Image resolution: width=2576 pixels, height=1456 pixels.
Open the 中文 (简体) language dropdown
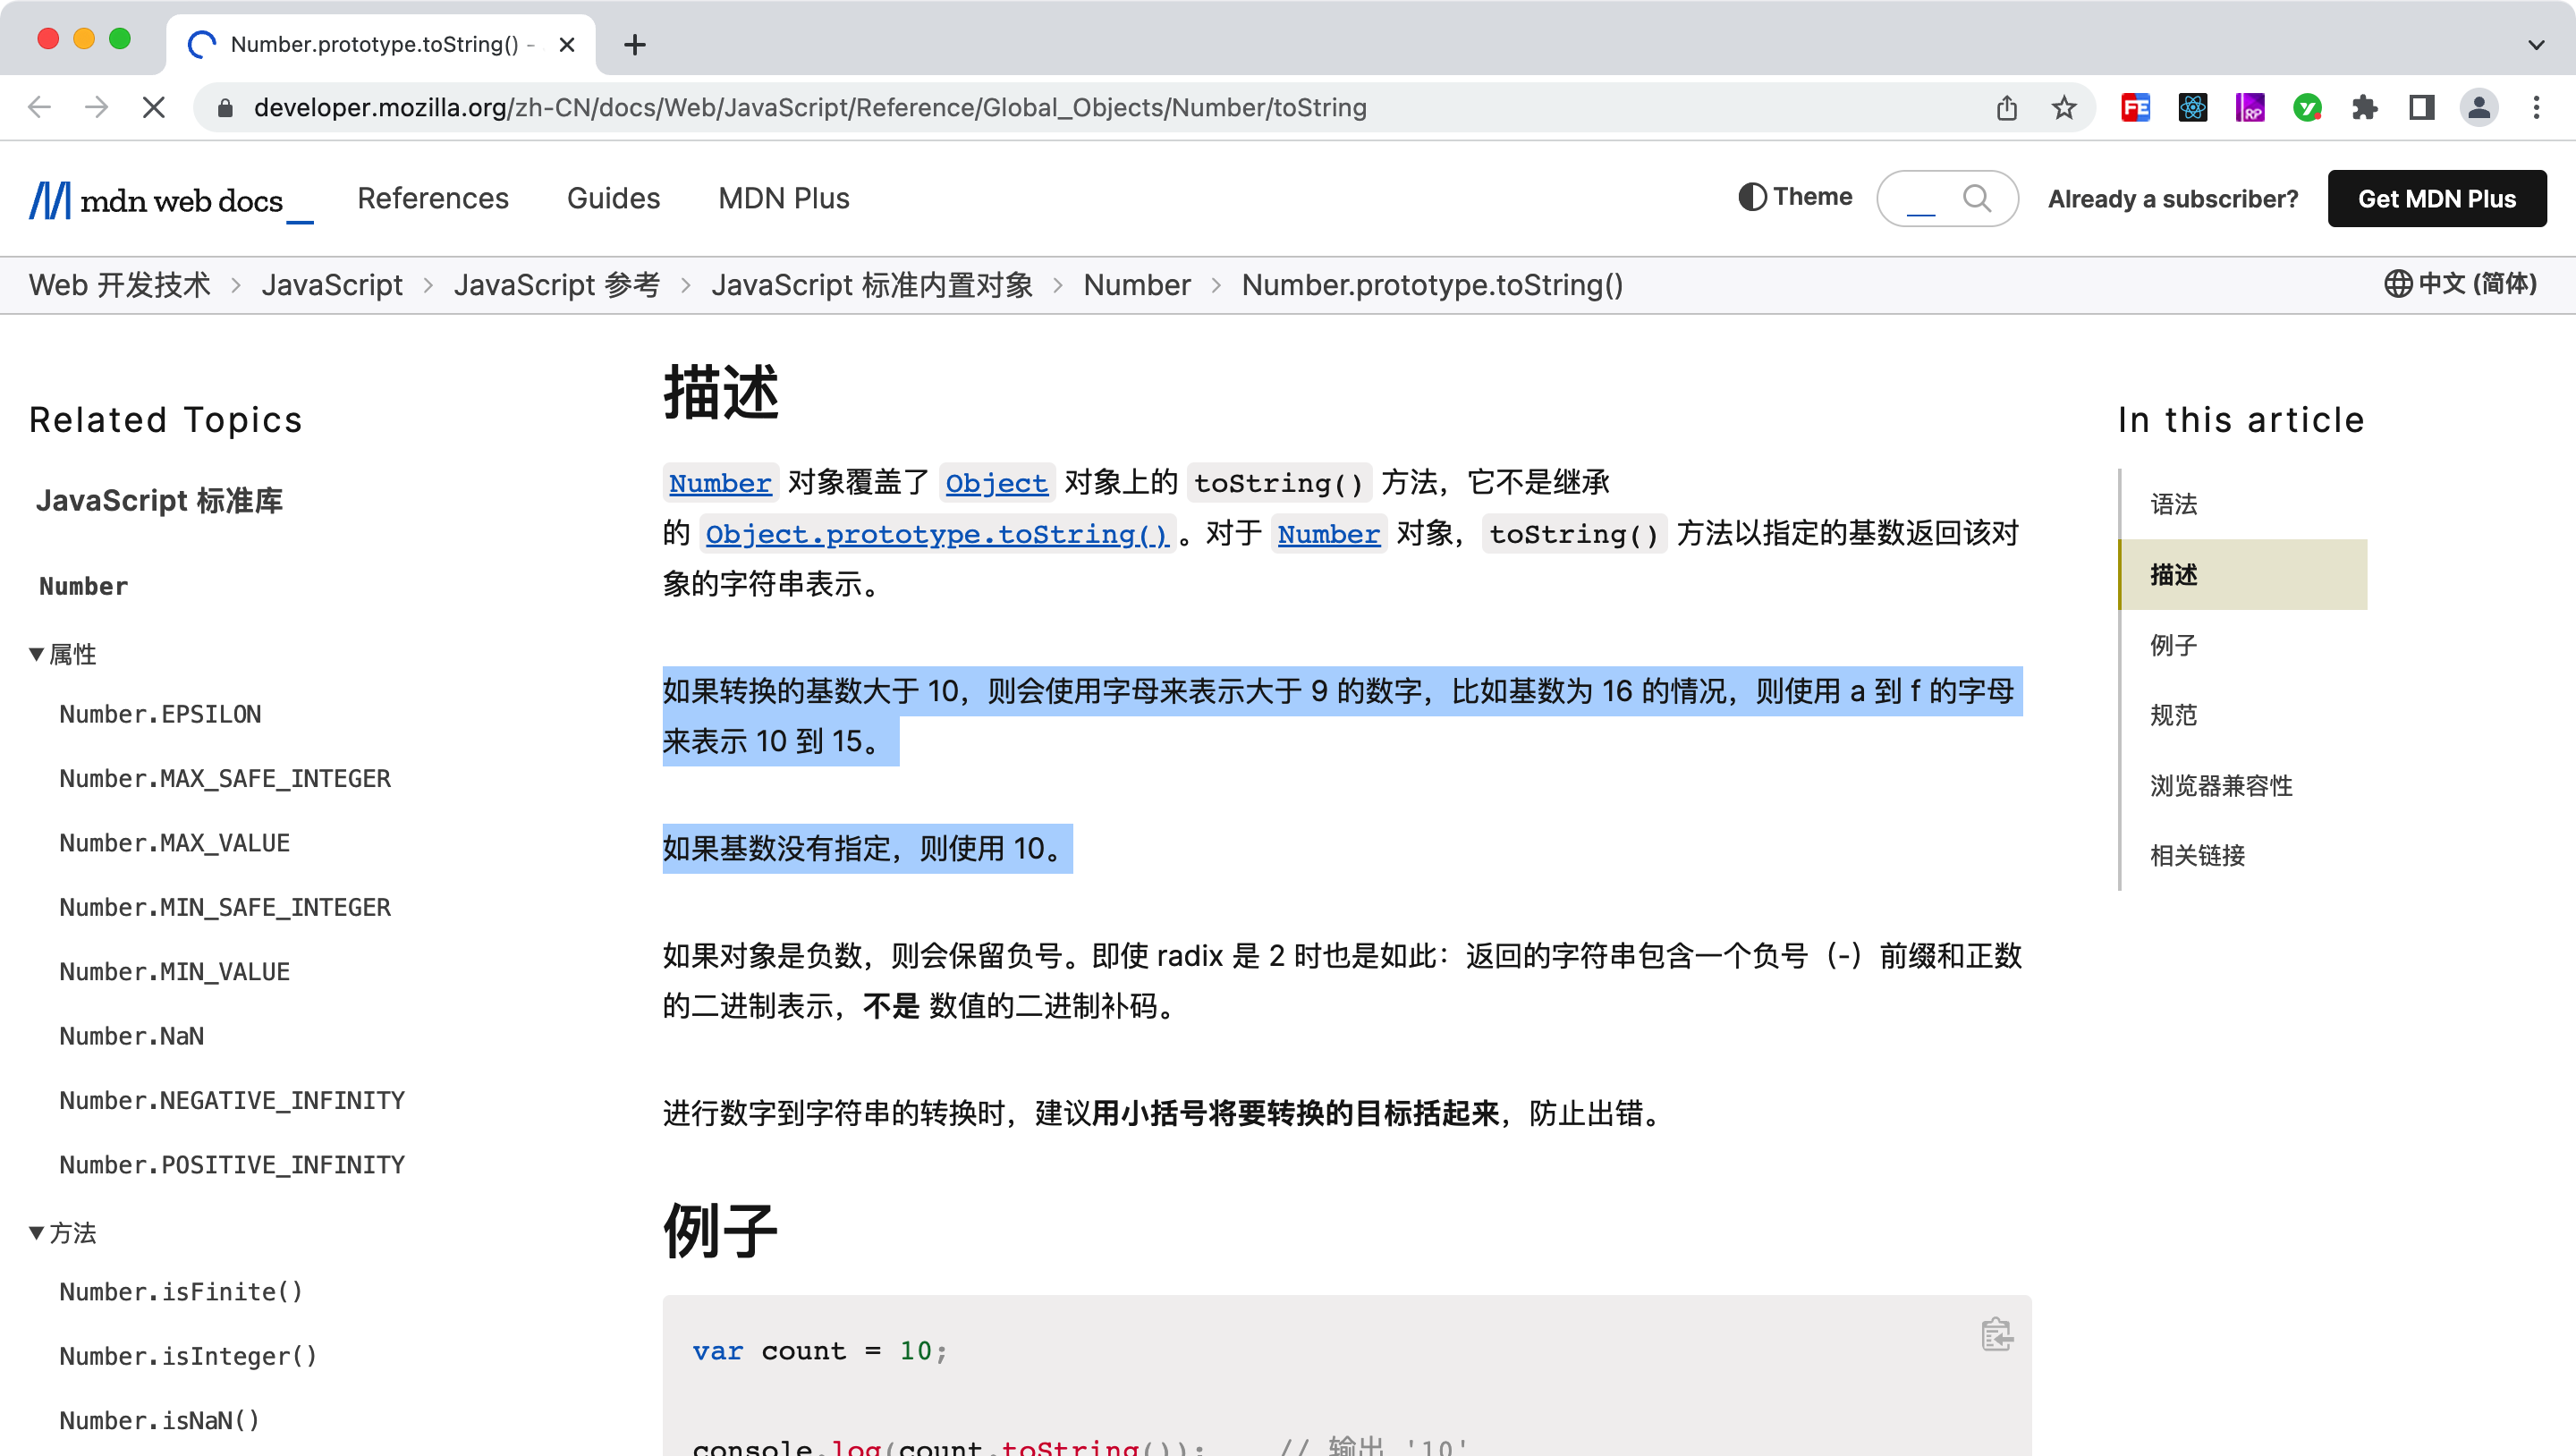tap(2460, 284)
